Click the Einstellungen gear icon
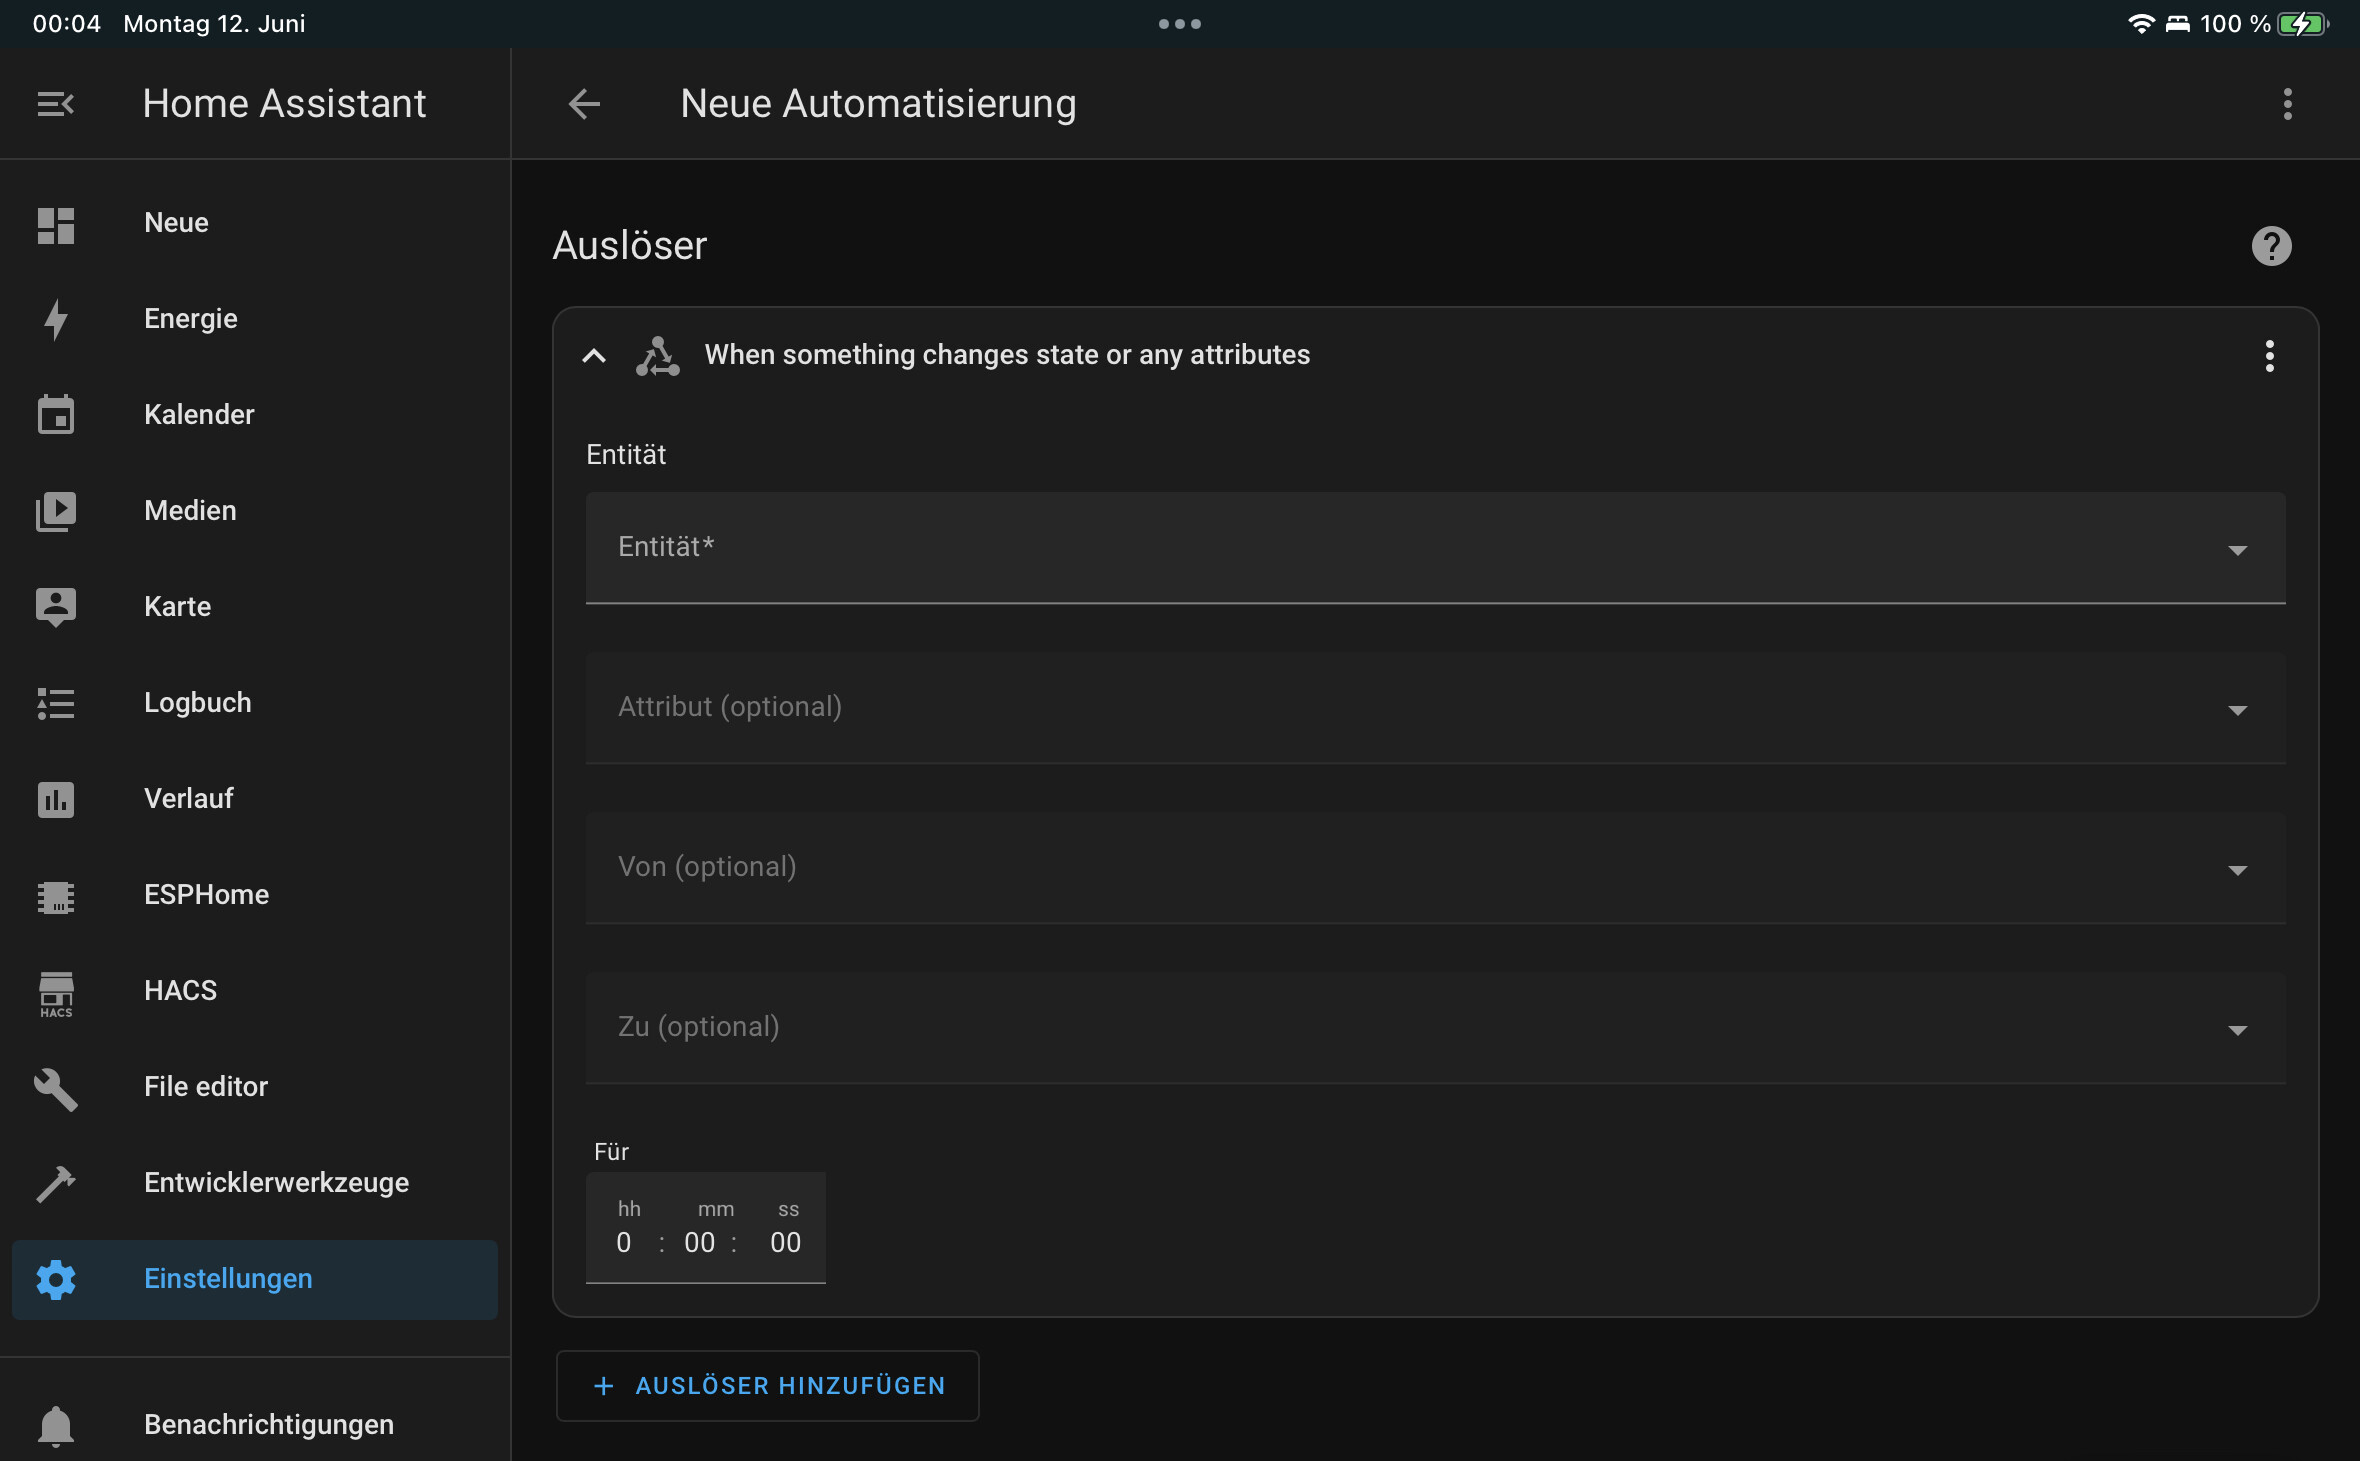Screen dimensions: 2360x1461 (56, 1280)
